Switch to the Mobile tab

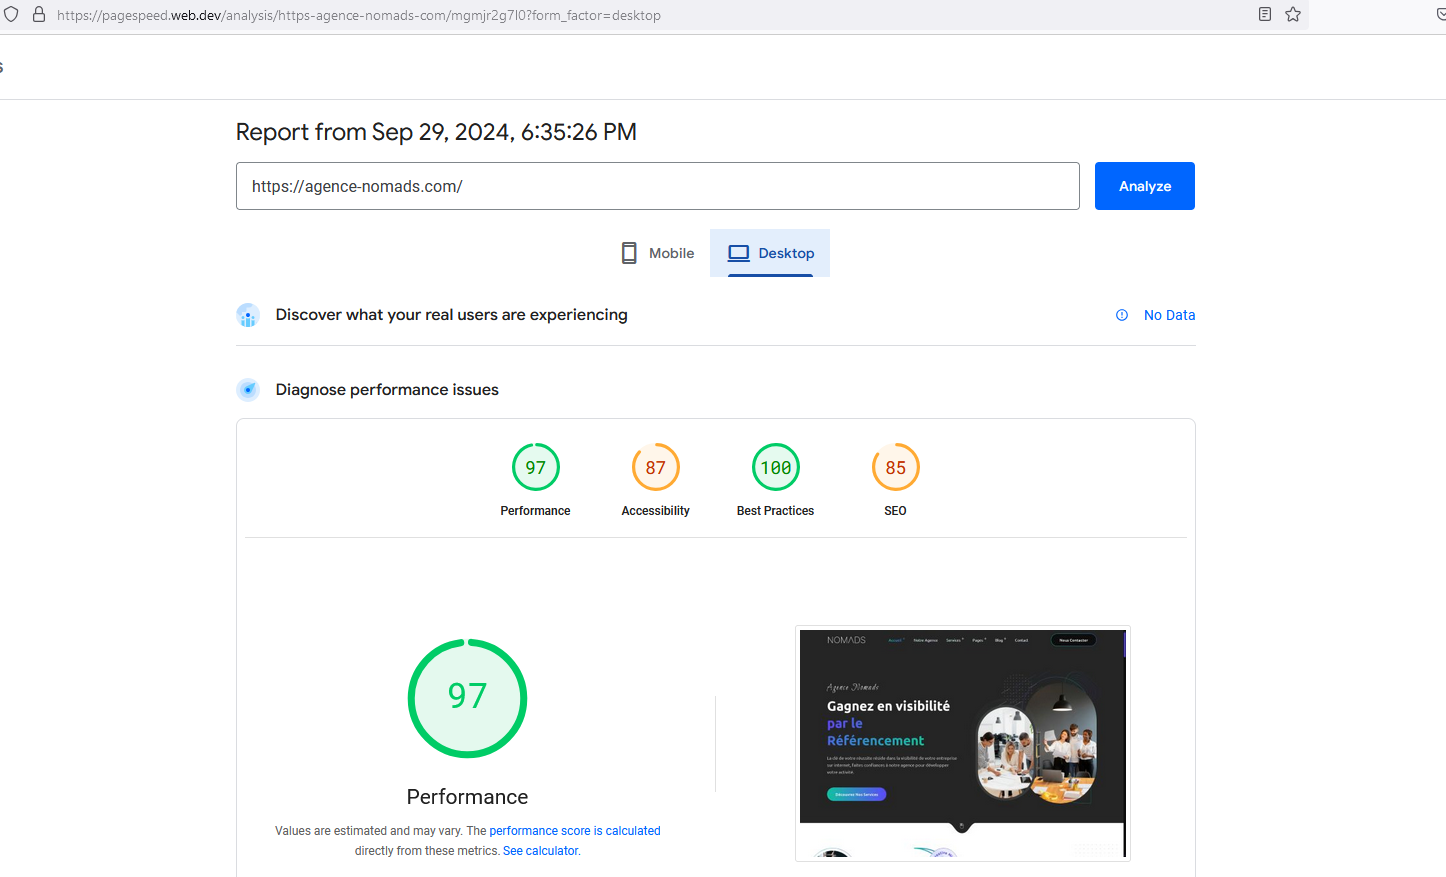(657, 253)
